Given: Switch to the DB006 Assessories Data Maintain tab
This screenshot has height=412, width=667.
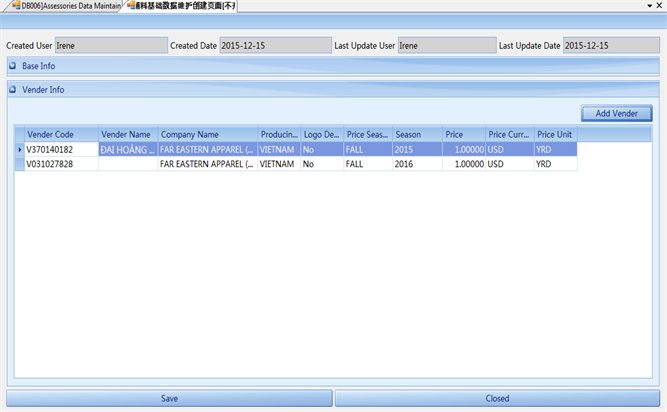Looking at the screenshot, I should pos(70,6).
